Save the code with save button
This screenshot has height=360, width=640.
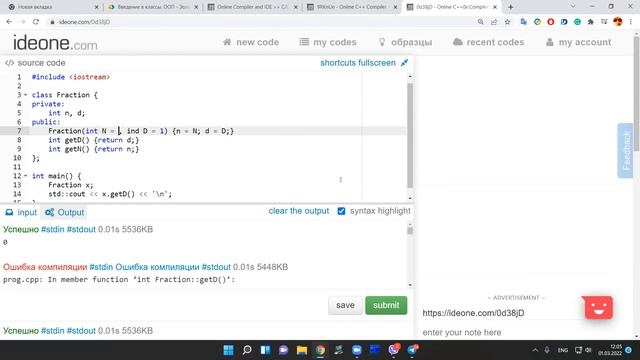click(345, 305)
